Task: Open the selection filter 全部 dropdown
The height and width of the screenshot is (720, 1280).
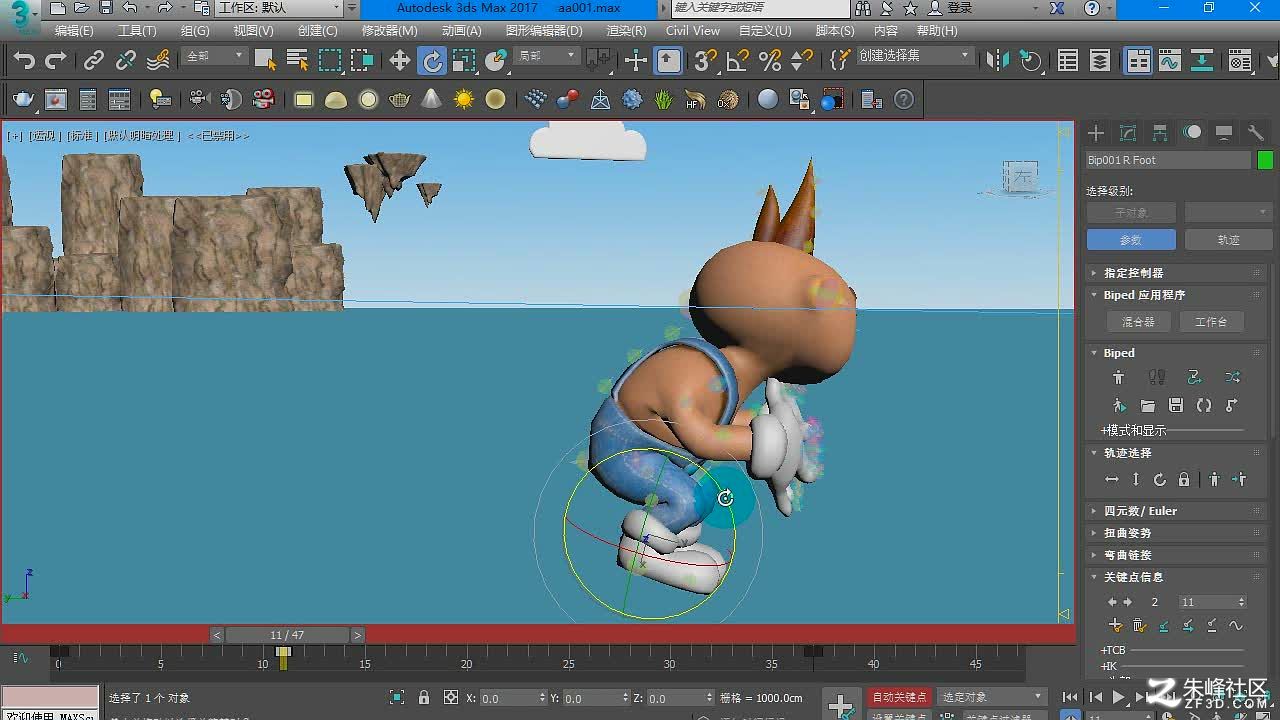Action: 214,57
